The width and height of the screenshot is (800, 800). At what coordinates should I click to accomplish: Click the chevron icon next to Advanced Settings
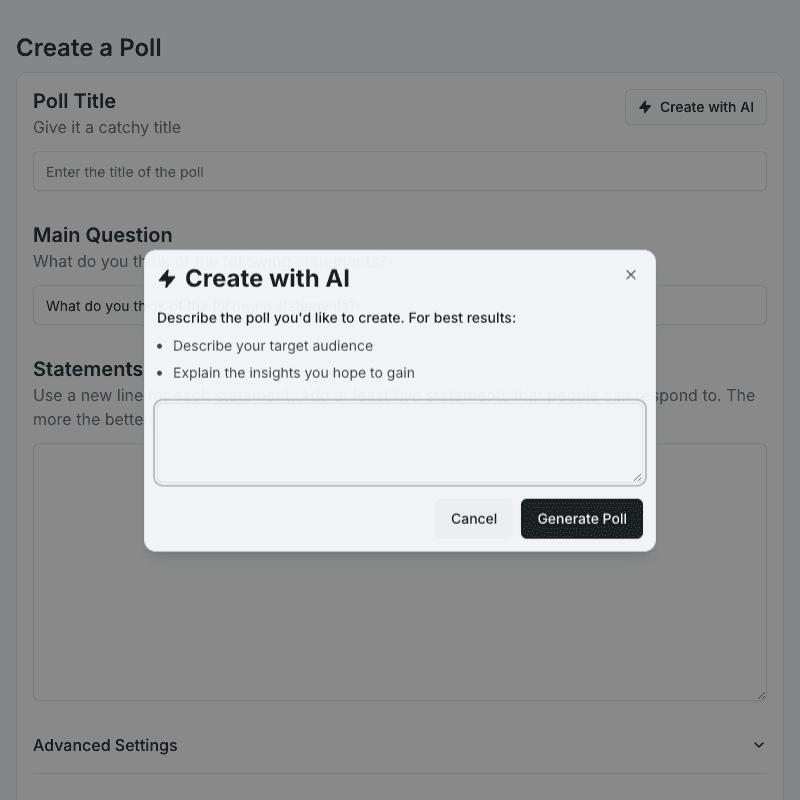tap(758, 745)
